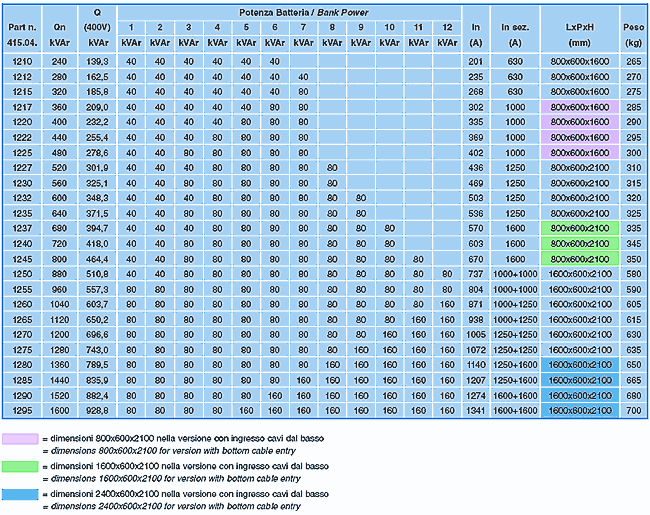Viewport: 650px width, 515px height.
Task: Click the pink legend color swatch
Action: pyautogui.click(x=20, y=438)
